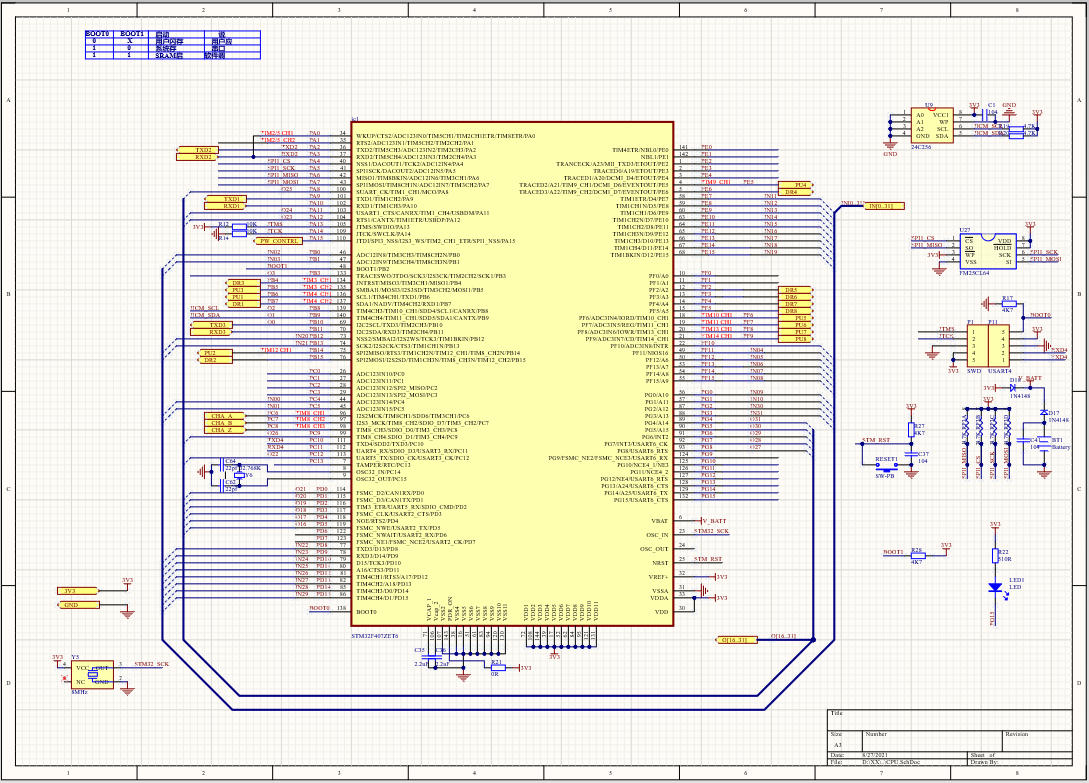Screen dimensions: 1089x783
Task: Click the DR4 port on the right
Action: click(x=795, y=192)
